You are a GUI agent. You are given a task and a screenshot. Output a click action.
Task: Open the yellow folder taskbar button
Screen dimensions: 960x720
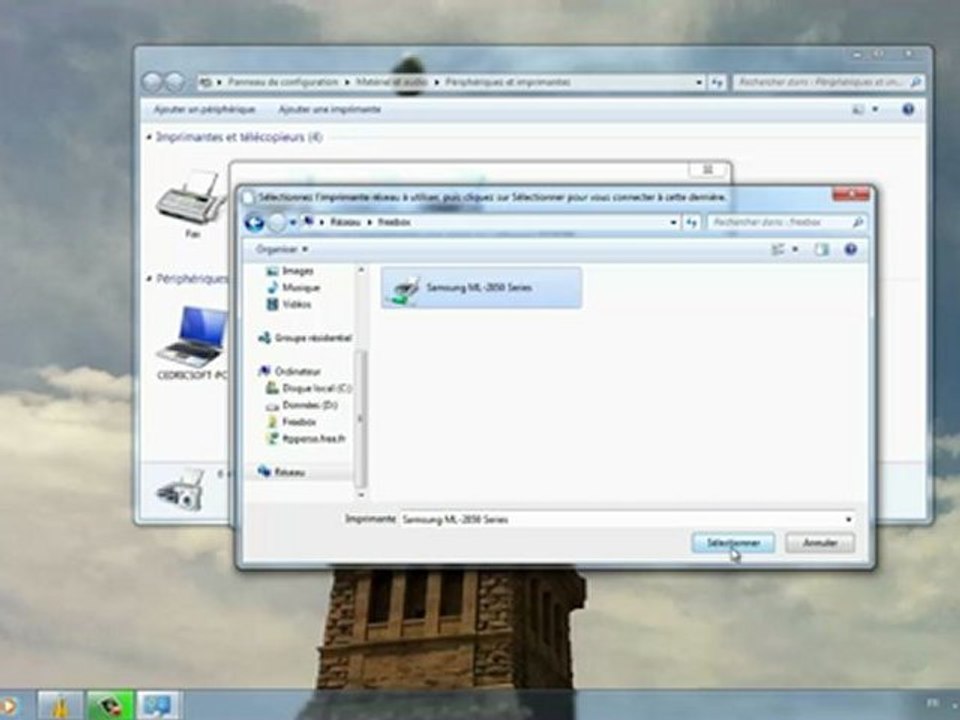click(60, 706)
